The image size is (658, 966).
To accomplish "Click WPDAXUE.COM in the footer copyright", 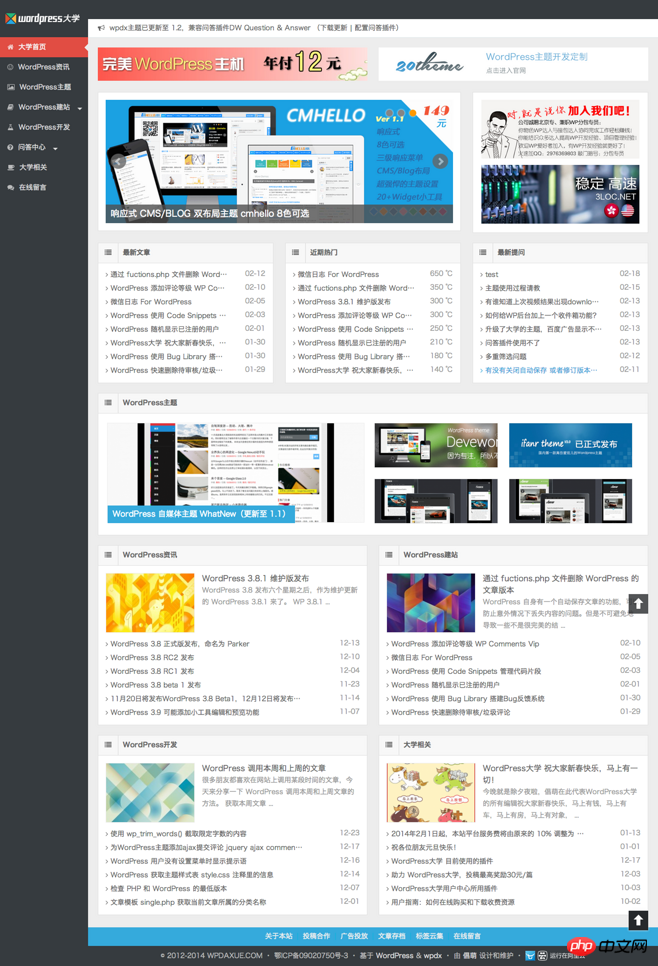I will coord(235,956).
